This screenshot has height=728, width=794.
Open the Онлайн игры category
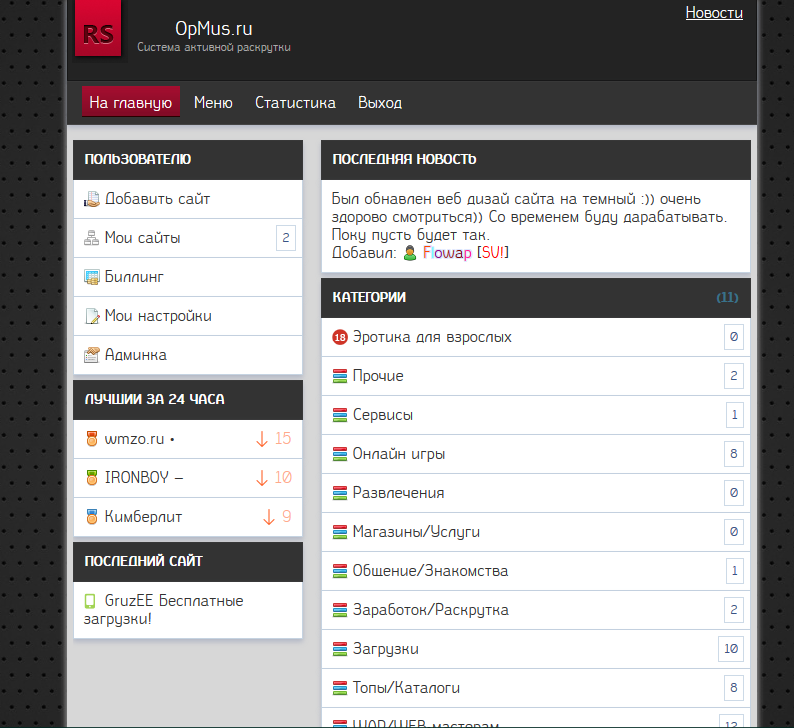[399, 454]
